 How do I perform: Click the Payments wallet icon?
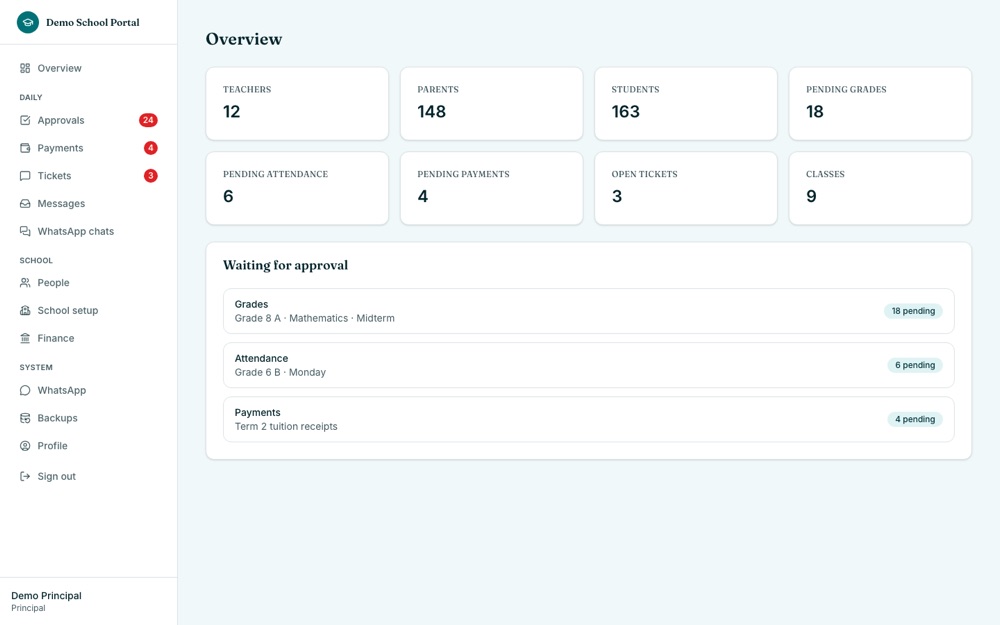[25, 148]
